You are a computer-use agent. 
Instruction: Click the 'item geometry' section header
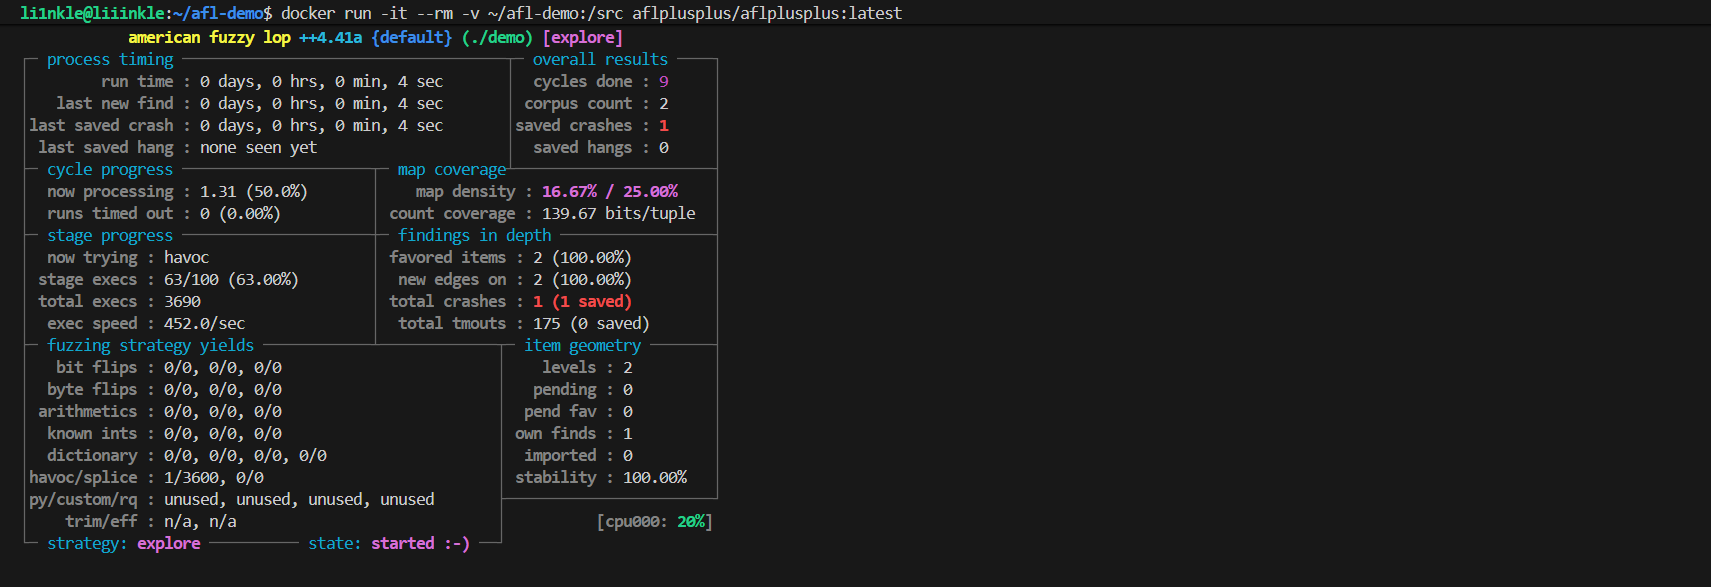582,345
